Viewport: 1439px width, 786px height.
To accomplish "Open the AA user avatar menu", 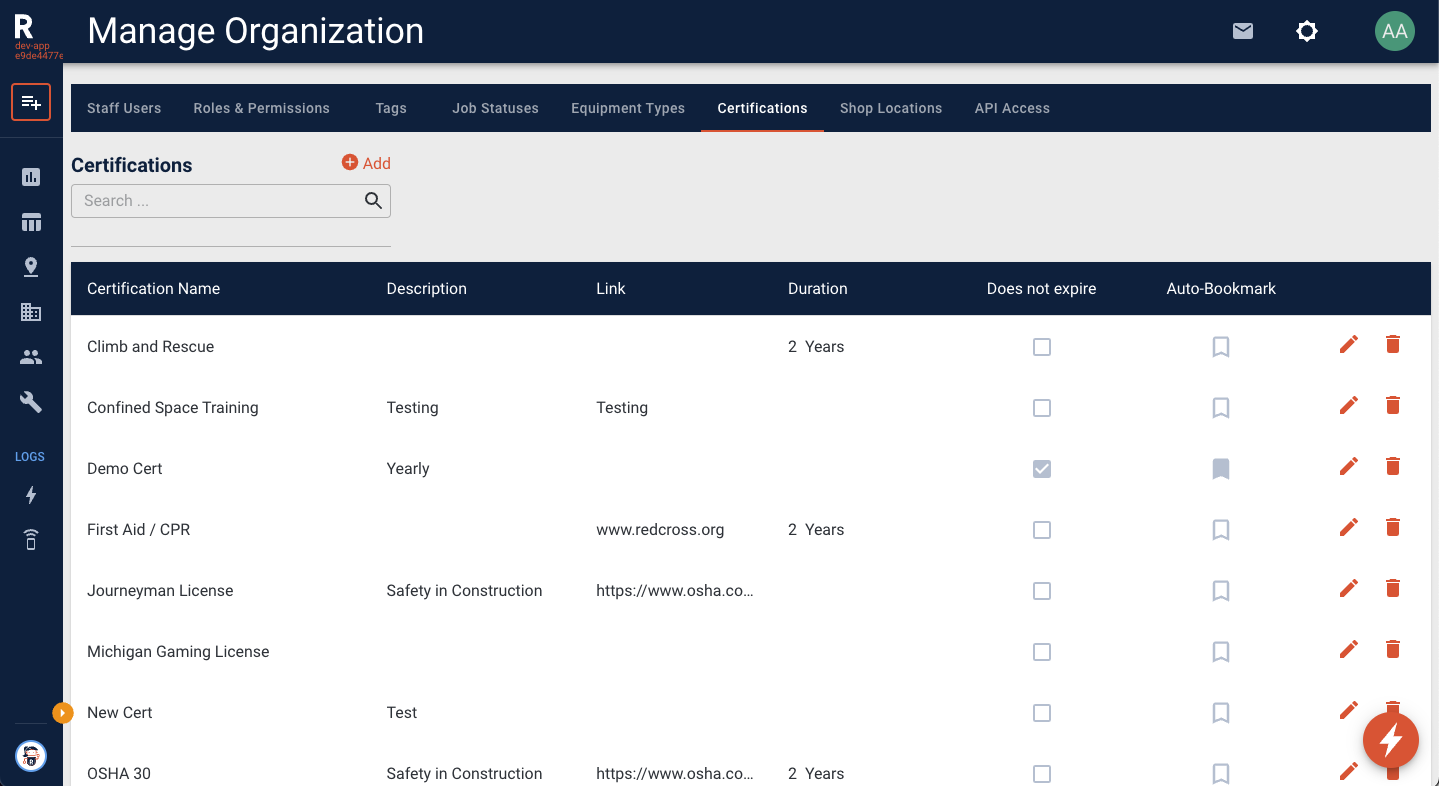I will point(1395,31).
